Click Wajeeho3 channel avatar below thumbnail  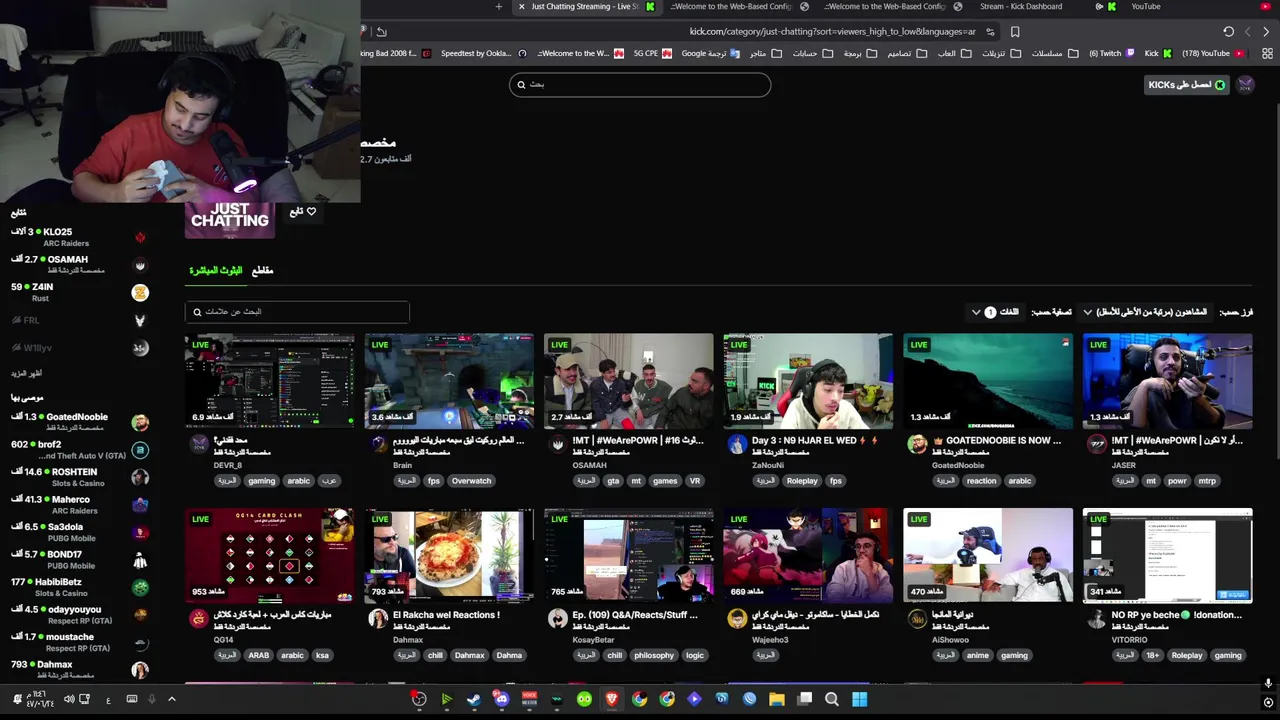pos(737,620)
